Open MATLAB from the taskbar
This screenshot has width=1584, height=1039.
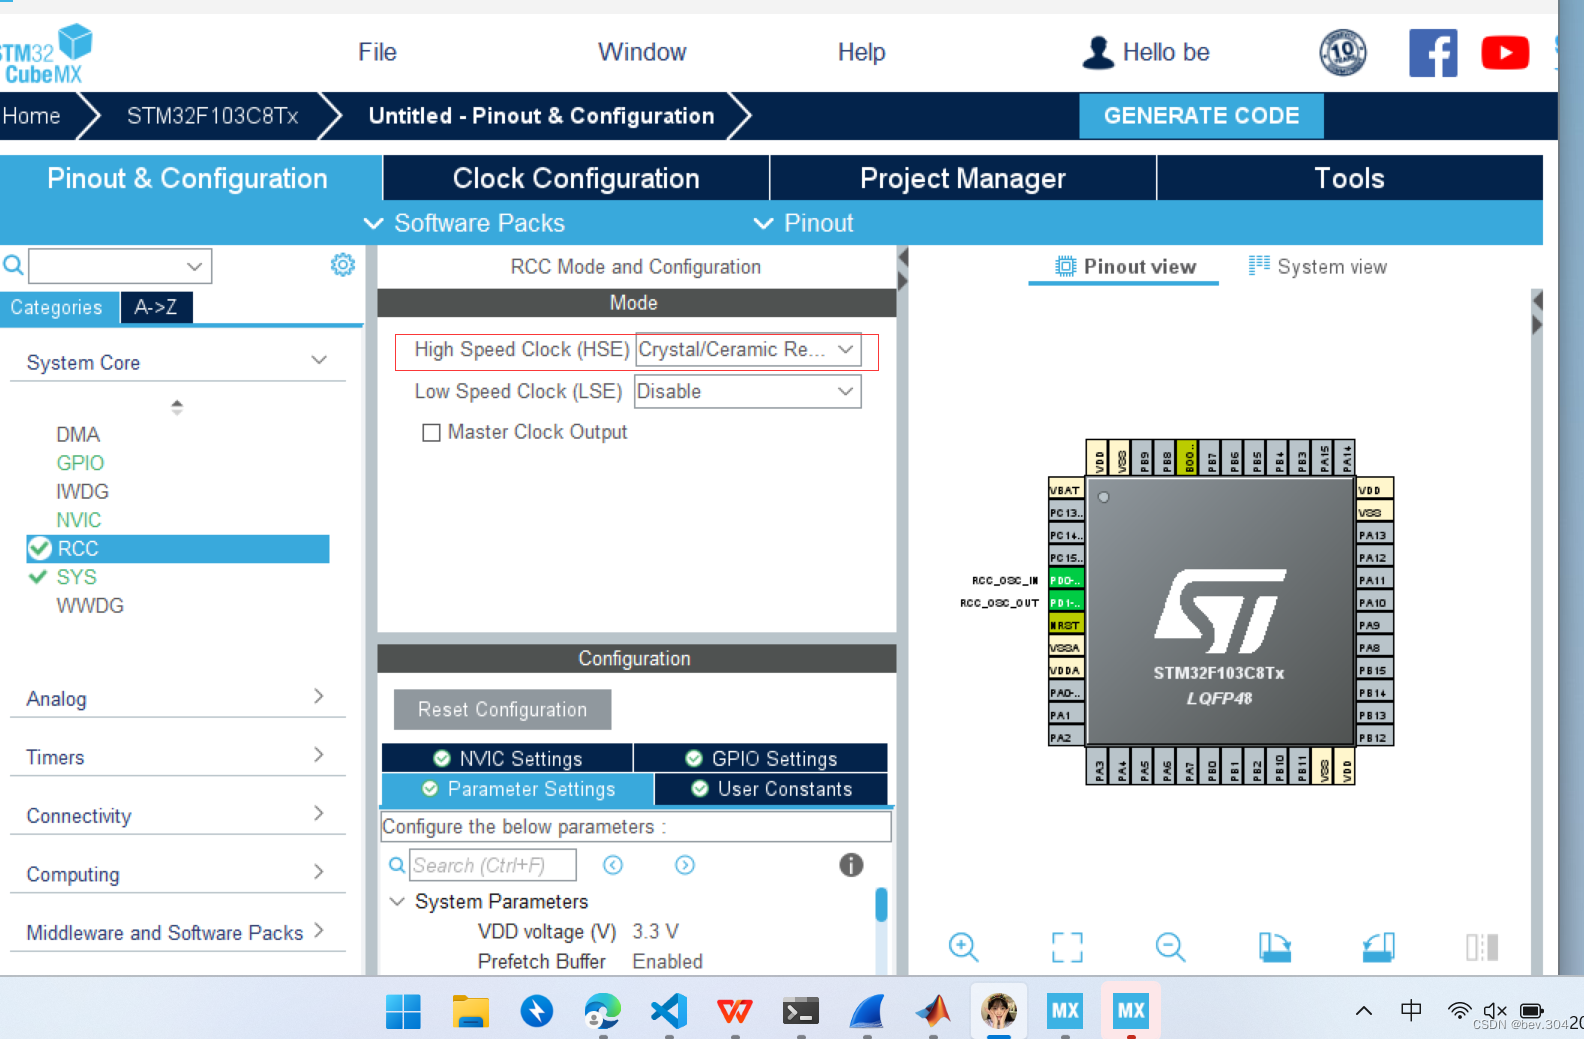[x=932, y=1011]
